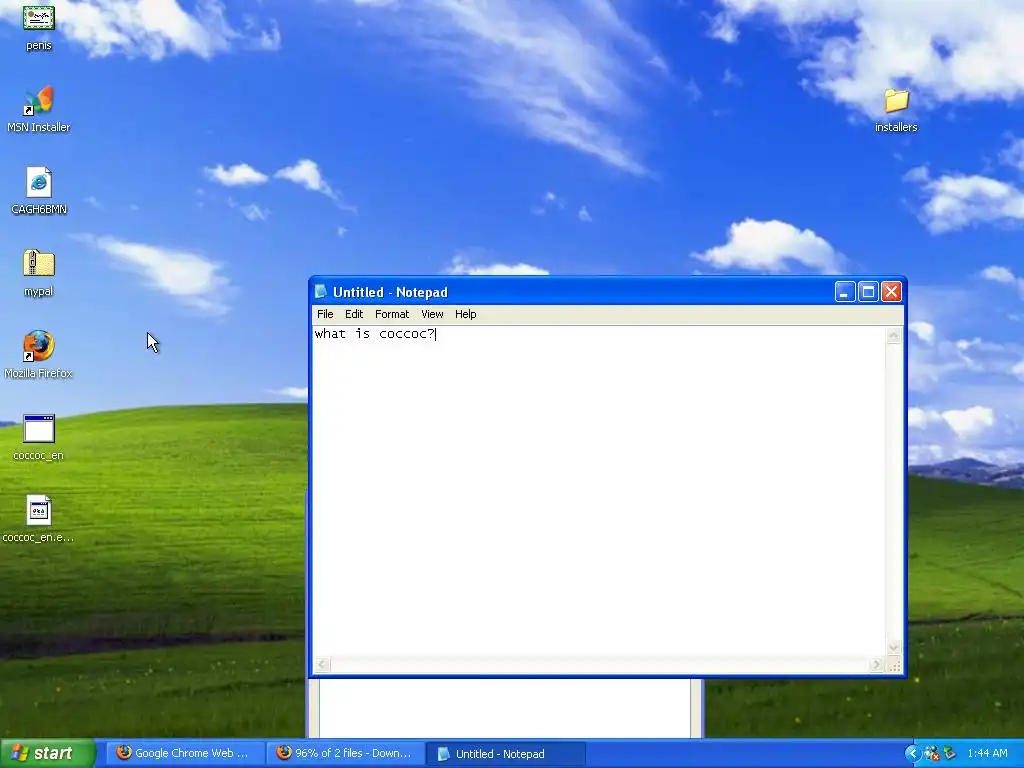The width and height of the screenshot is (1024, 768).
Task: Click the tray icon beside the clock
Action: coord(950,753)
